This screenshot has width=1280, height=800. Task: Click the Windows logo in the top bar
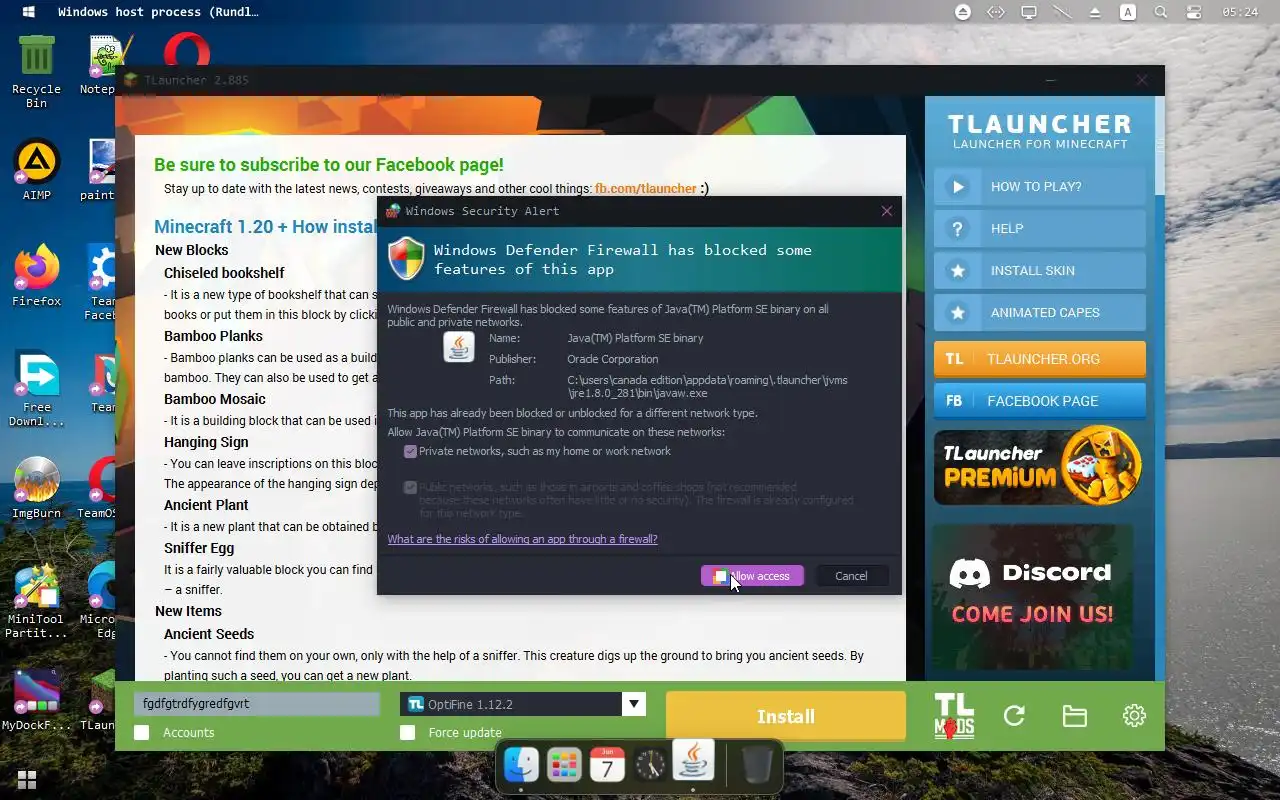28,12
